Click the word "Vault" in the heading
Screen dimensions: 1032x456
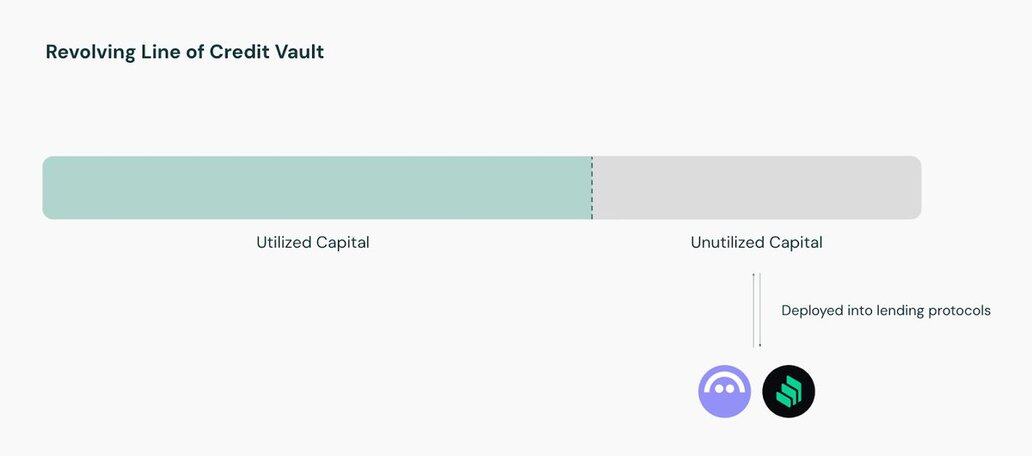click(299, 53)
